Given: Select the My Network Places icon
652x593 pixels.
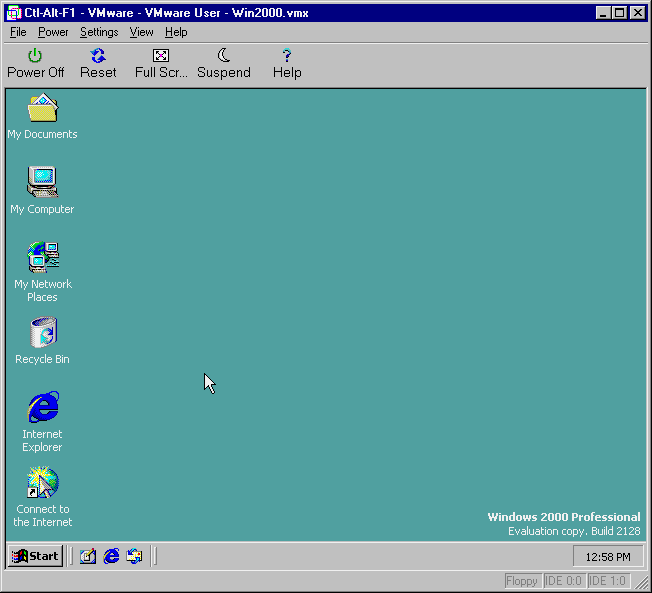Looking at the screenshot, I should [x=43, y=258].
